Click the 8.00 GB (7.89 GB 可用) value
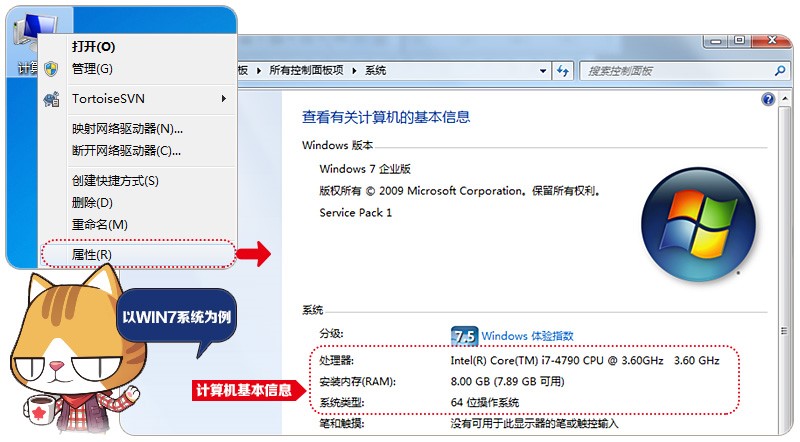Image resolution: width=800 pixels, height=442 pixels. (507, 381)
